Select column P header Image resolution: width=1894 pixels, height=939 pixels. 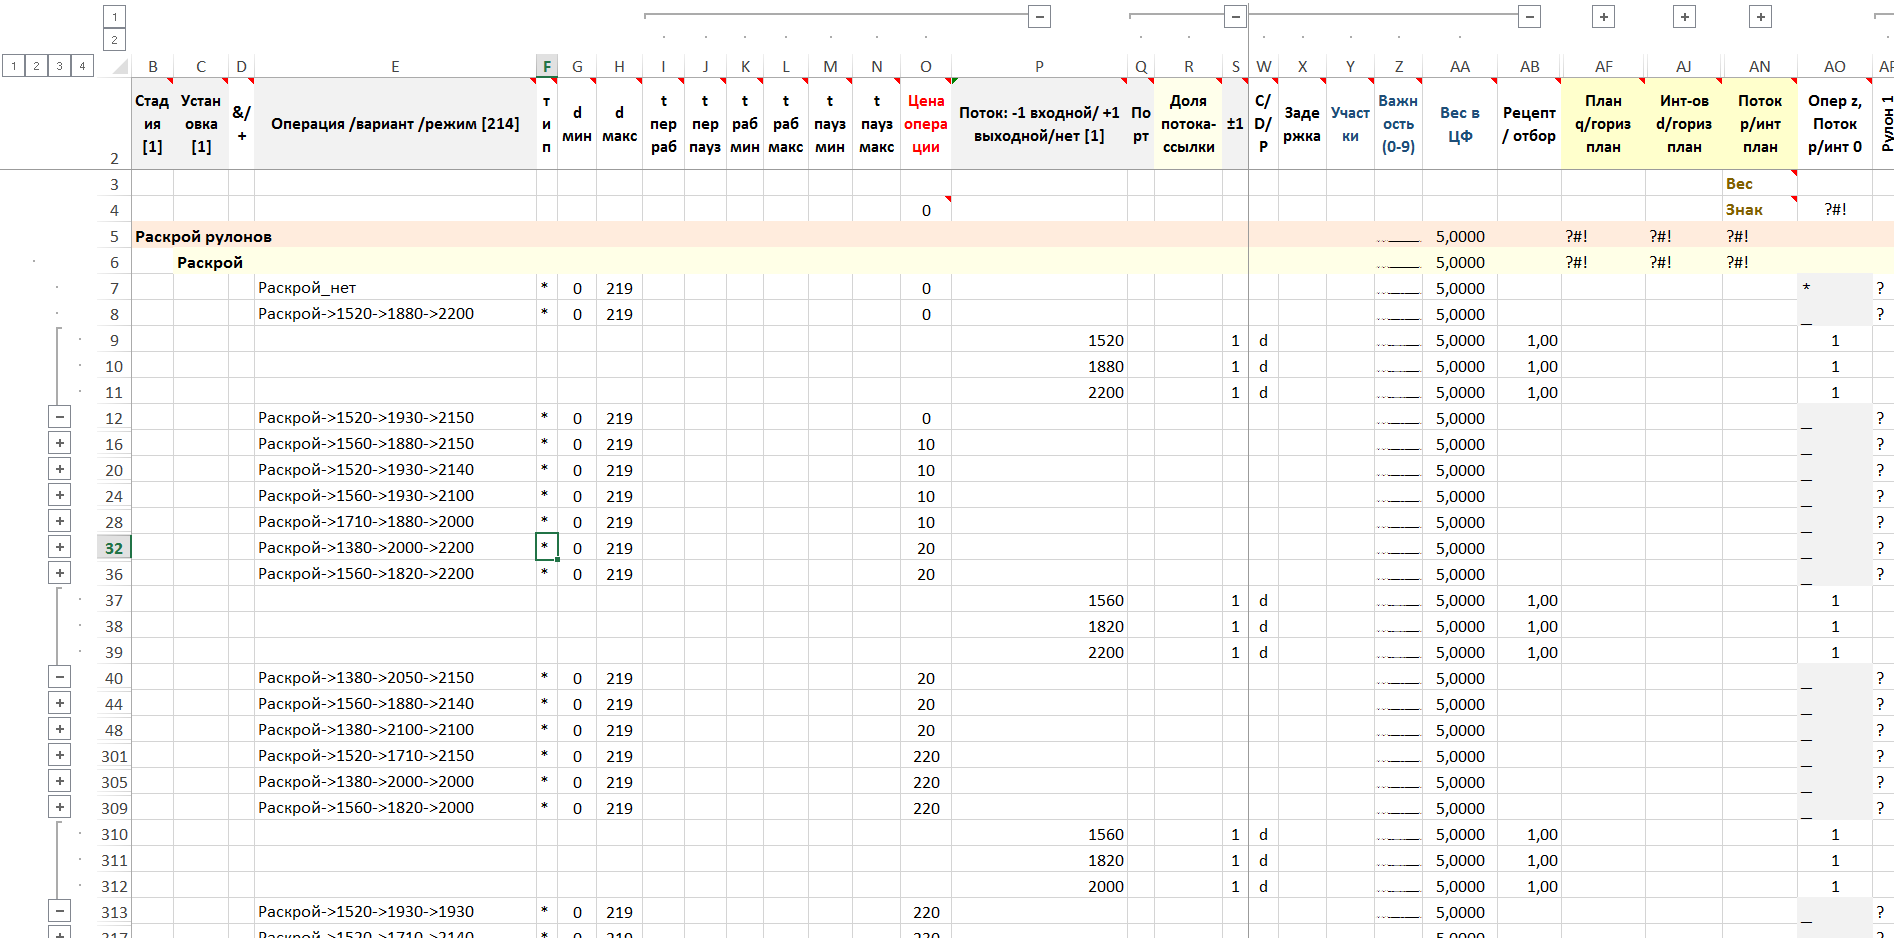point(1038,67)
